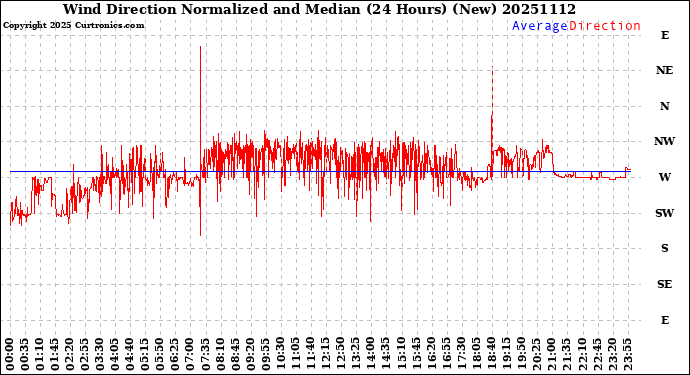The width and height of the screenshot is (690, 375).
Task: Click the 12:50 time axis label
Action: click(x=341, y=354)
